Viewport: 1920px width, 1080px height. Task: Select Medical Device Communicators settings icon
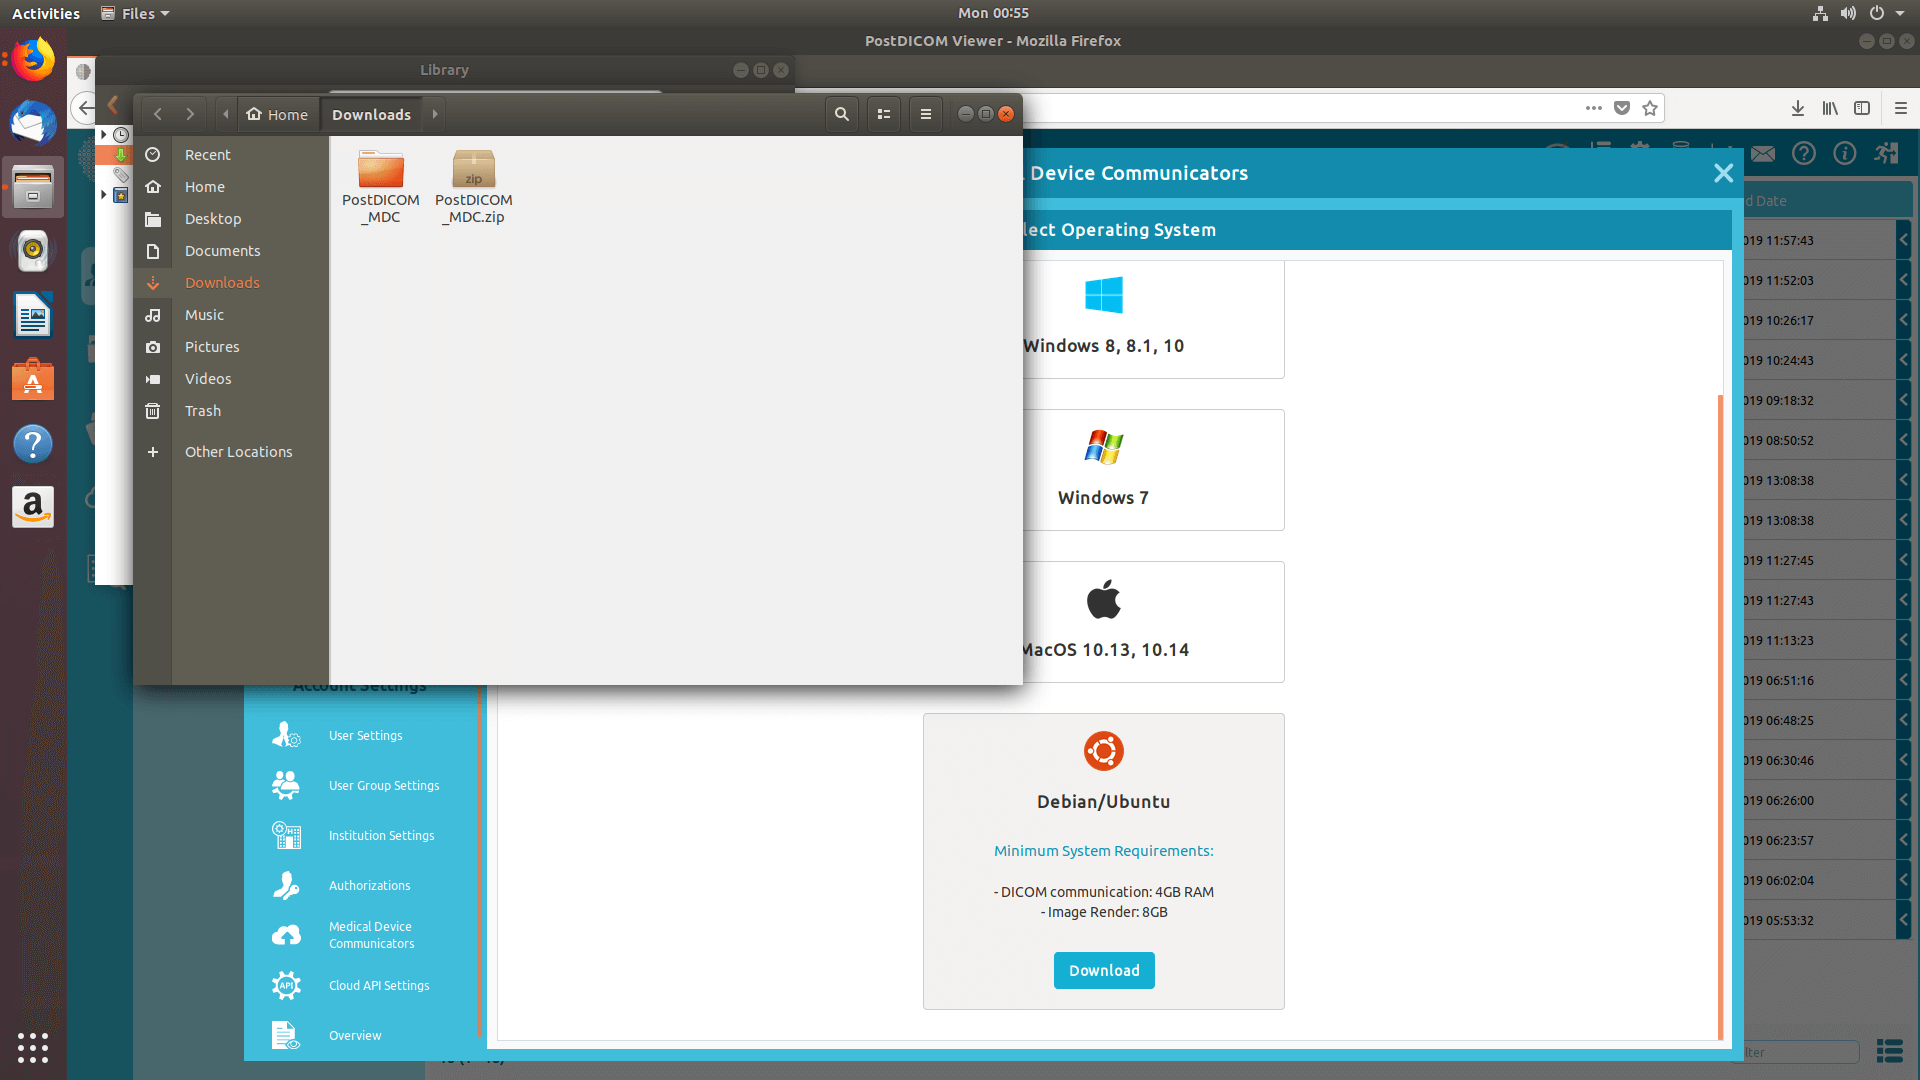click(x=286, y=935)
